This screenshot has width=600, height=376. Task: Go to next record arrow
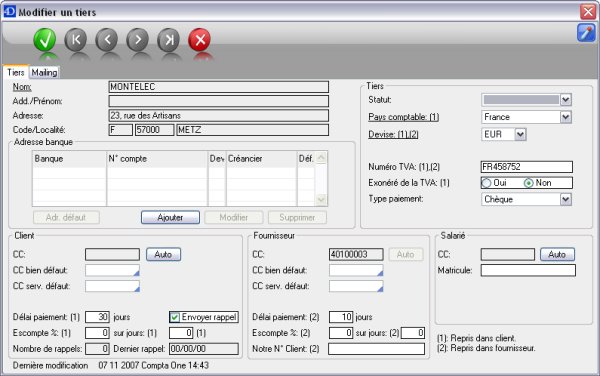[x=138, y=40]
